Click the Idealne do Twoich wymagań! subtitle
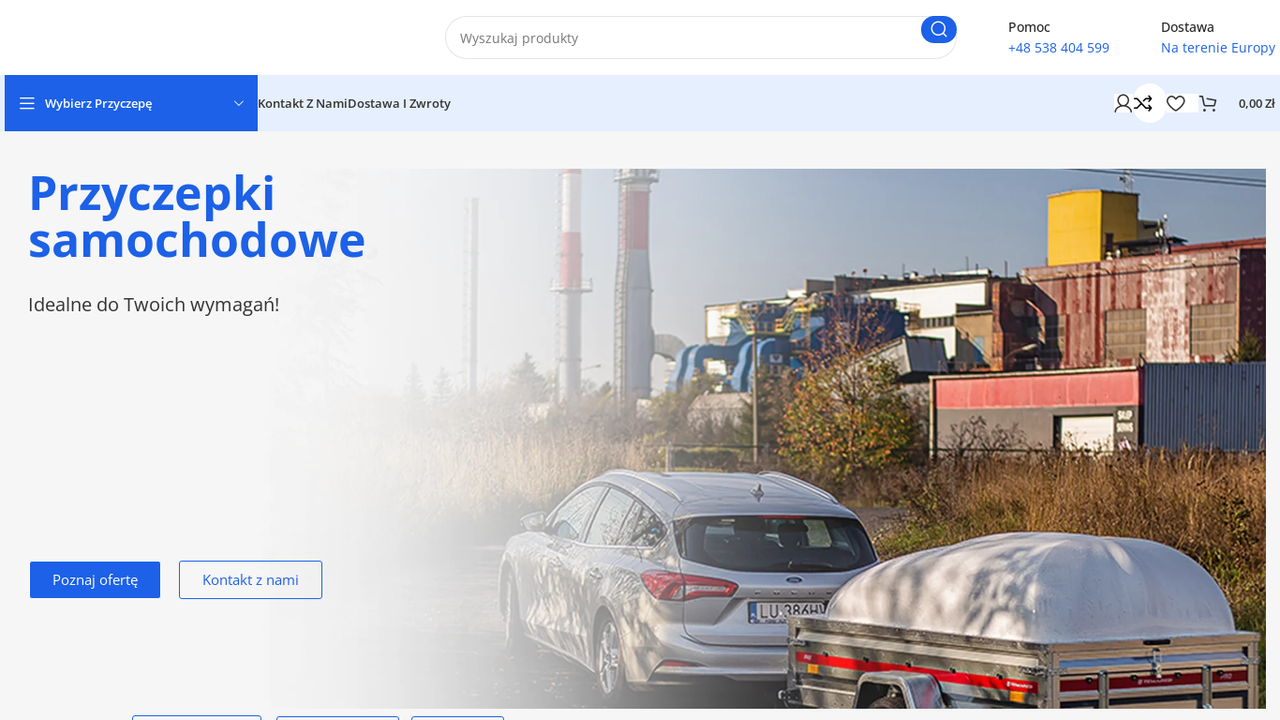The image size is (1280, 720). point(154,305)
